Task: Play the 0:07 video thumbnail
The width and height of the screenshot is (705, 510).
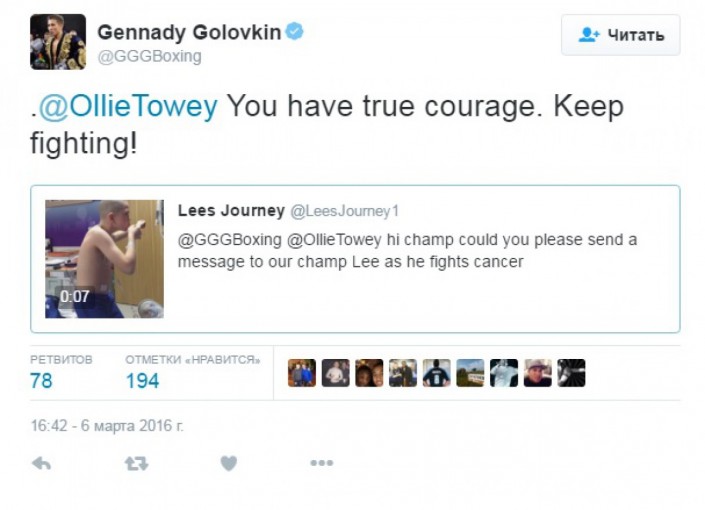Action: 104,258
